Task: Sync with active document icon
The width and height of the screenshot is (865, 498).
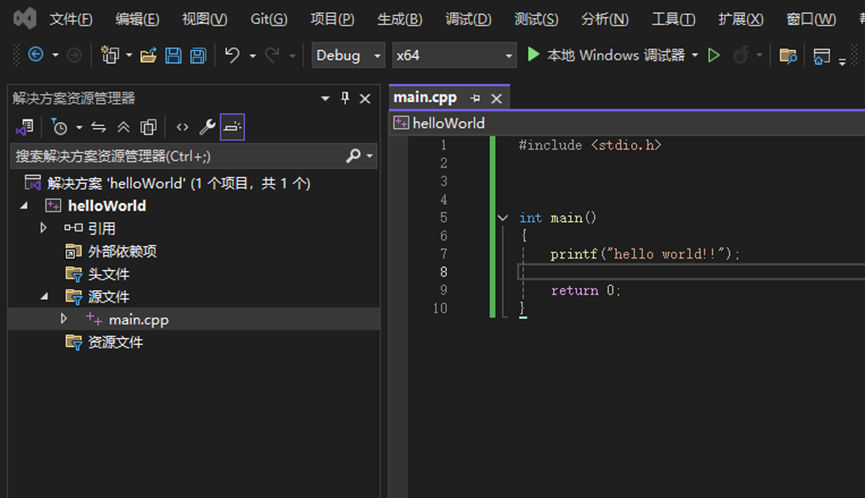Action: coord(99,127)
